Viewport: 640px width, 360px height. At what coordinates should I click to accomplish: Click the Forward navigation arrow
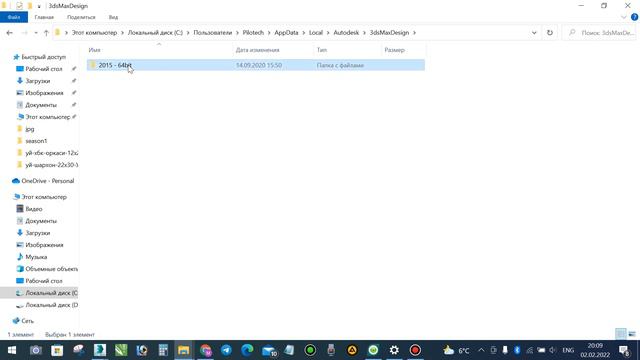point(24,33)
